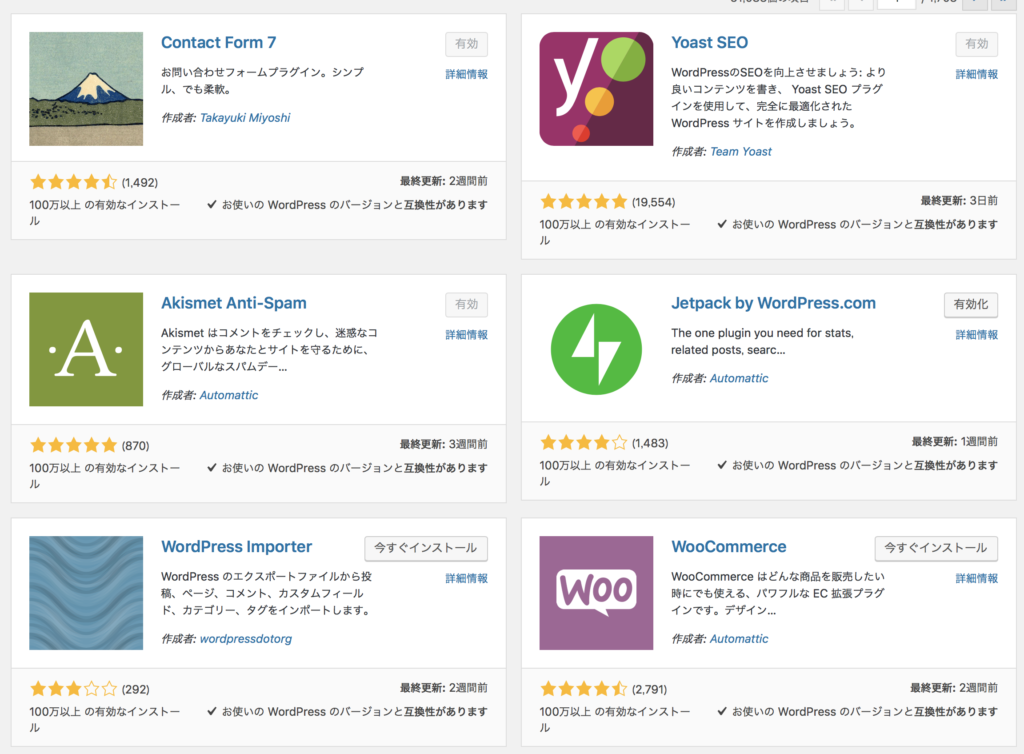Viewport: 1024px width, 754px height.
Task: Click WordPress Importer three-star rating
Action: pos(74,689)
